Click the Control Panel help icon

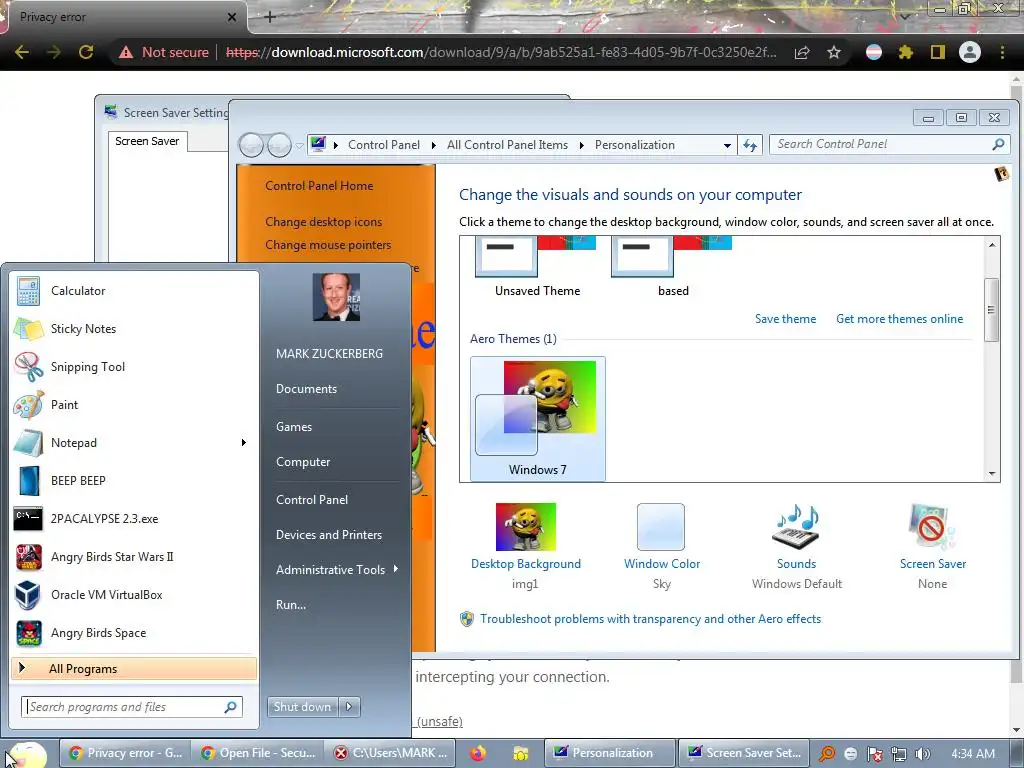point(1002,174)
